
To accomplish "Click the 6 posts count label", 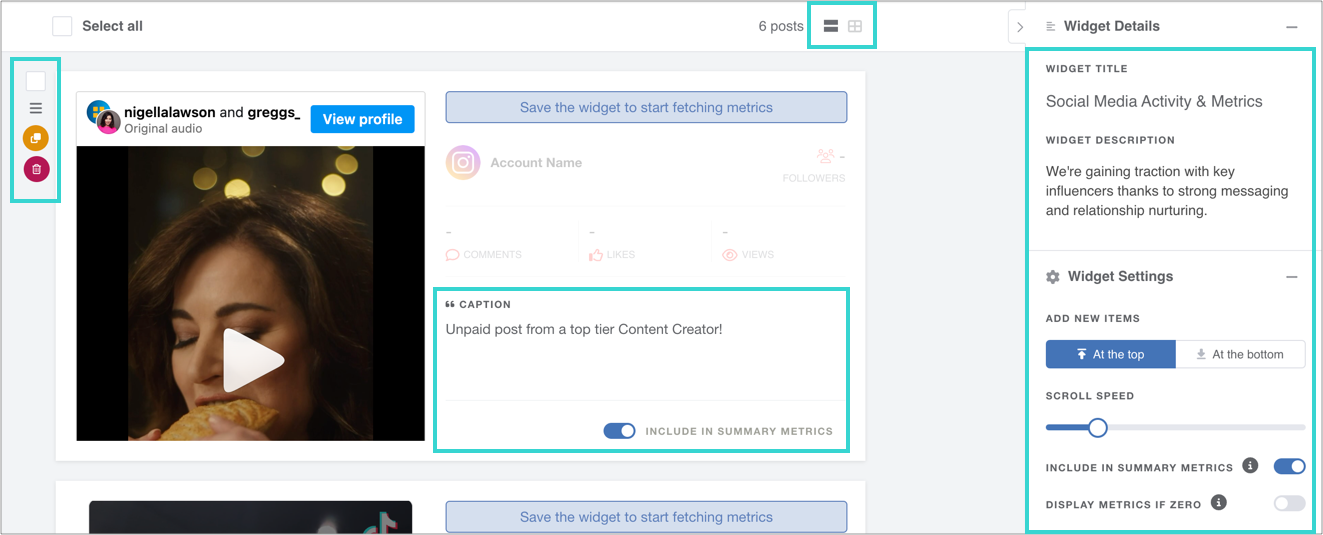I will coord(781,26).
